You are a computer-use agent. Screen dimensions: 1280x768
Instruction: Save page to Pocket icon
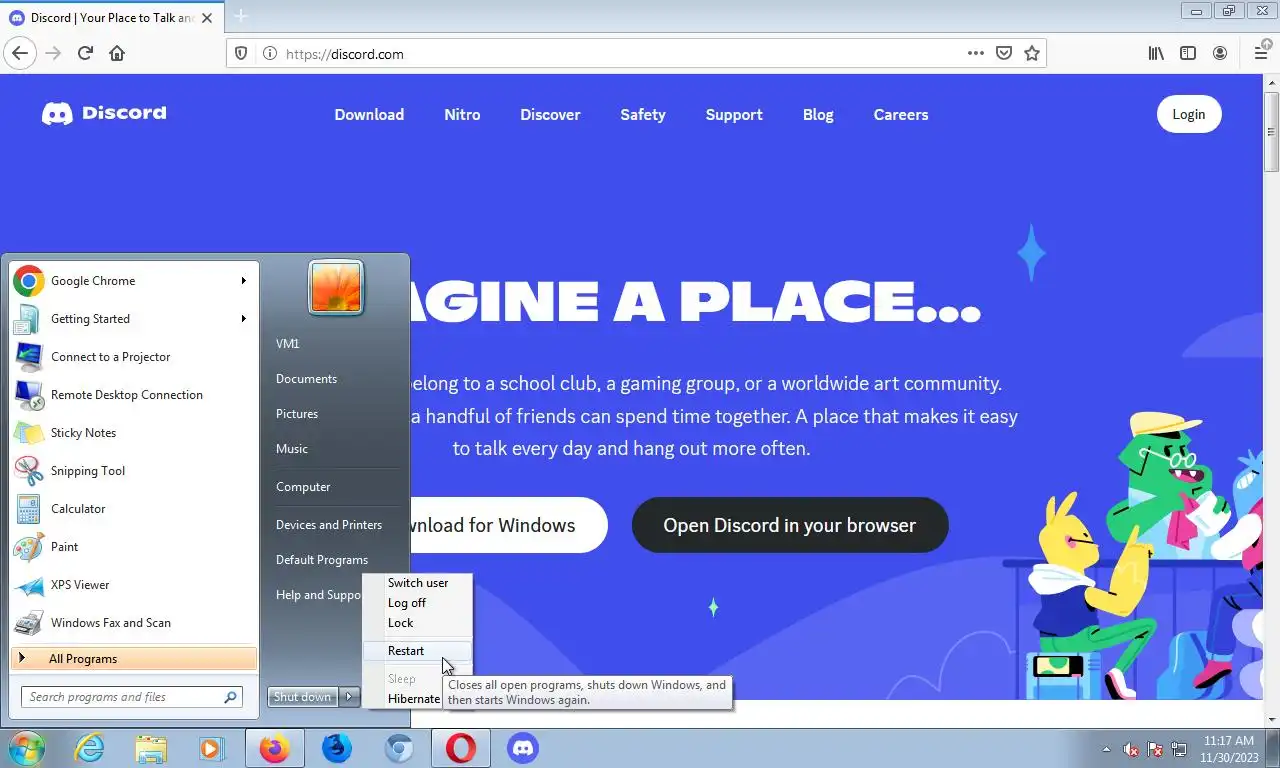(1004, 53)
